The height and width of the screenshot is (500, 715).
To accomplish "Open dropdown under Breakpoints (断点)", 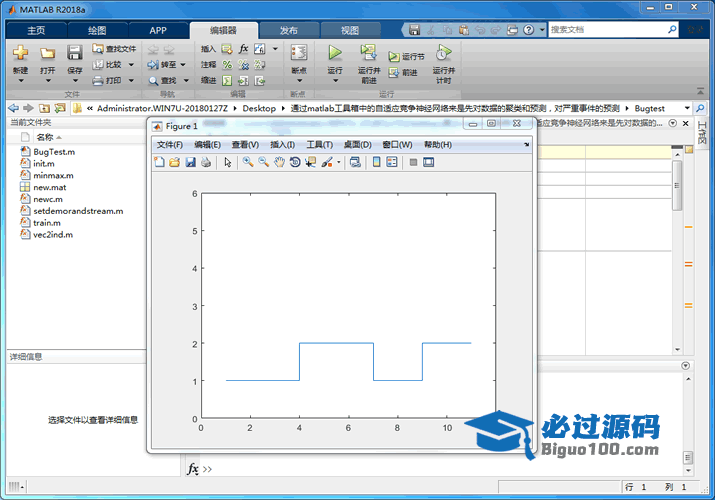I will [x=300, y=81].
